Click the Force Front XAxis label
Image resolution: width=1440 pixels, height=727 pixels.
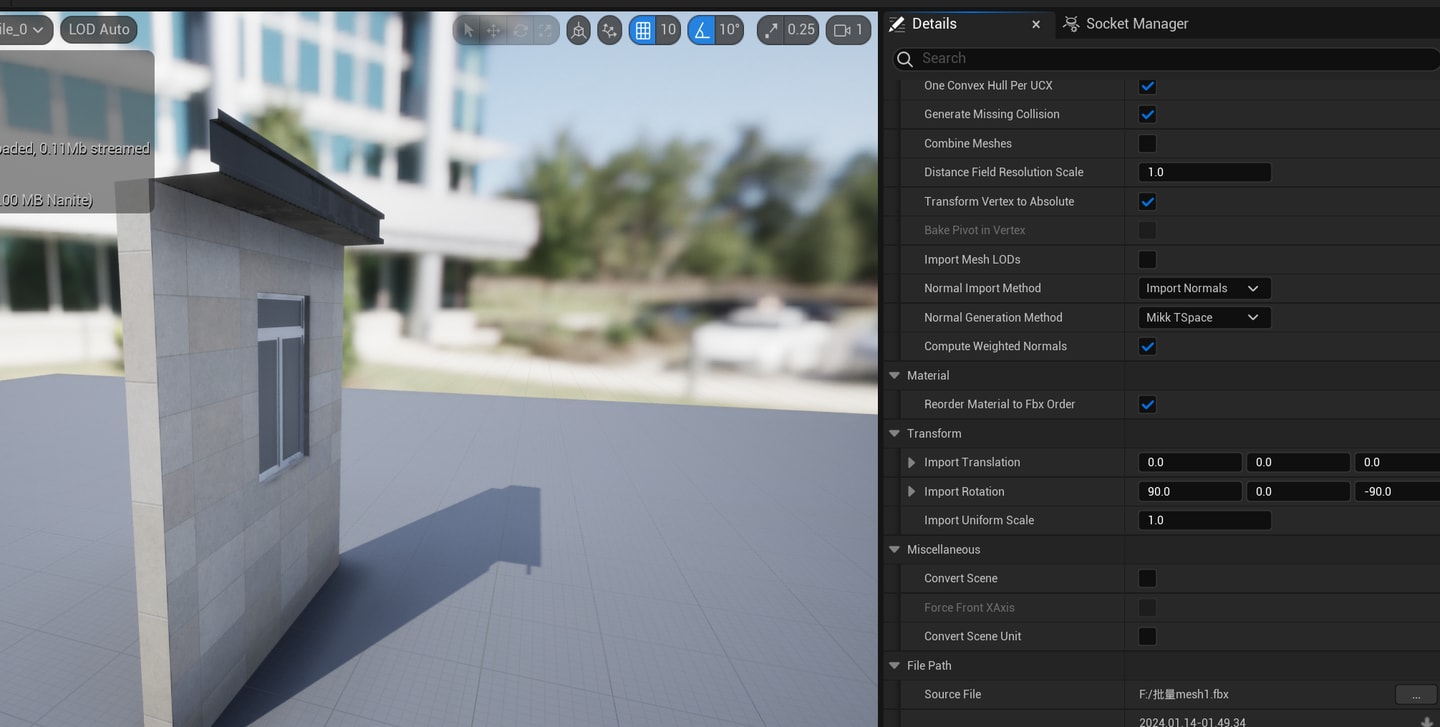(969, 607)
